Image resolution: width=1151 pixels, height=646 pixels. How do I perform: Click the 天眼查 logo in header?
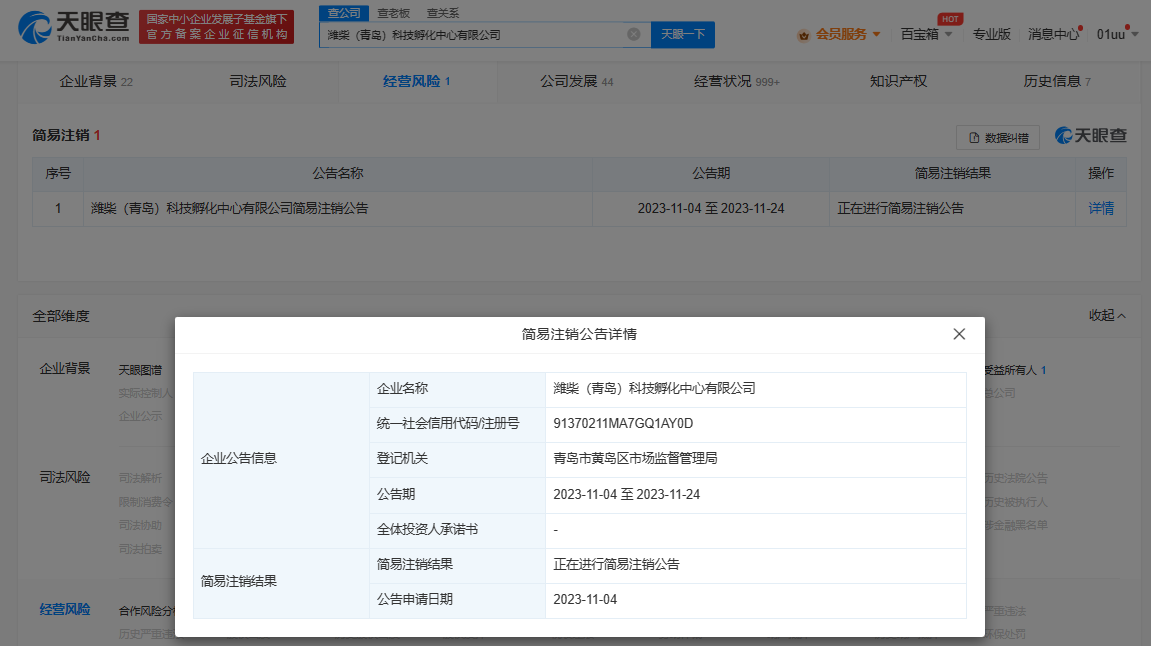73,27
